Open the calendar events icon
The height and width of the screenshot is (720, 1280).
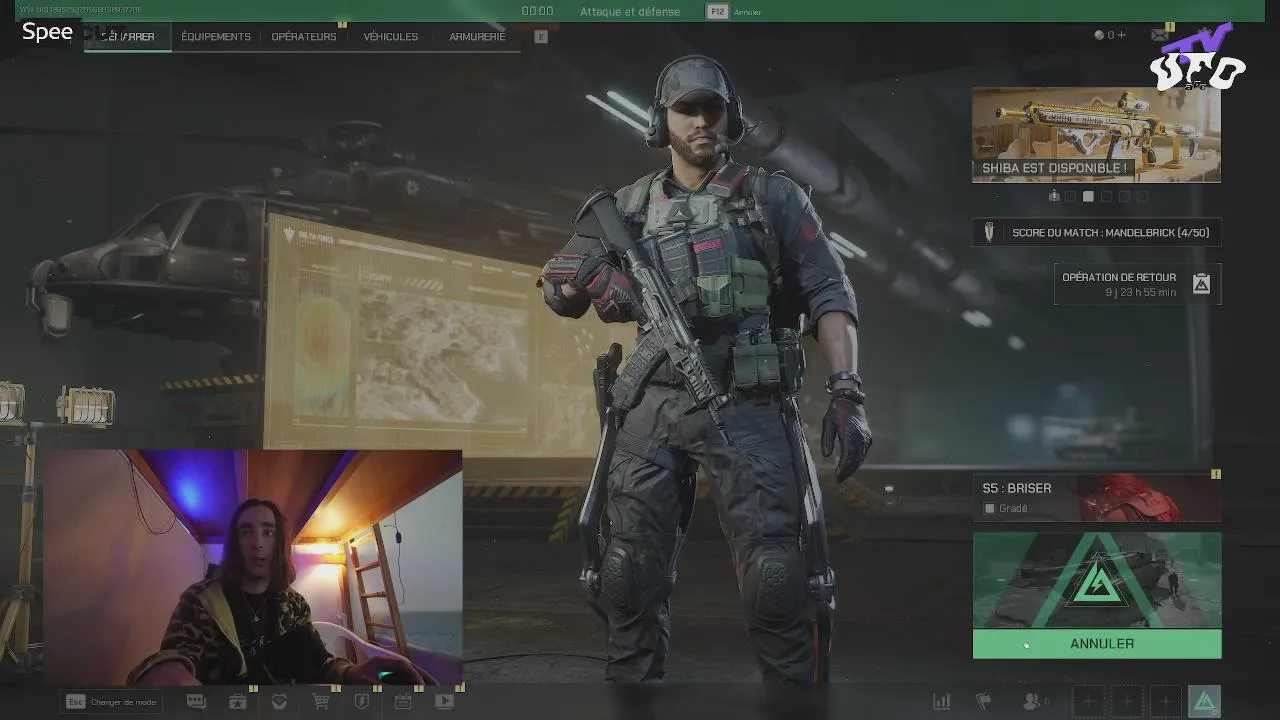point(403,702)
